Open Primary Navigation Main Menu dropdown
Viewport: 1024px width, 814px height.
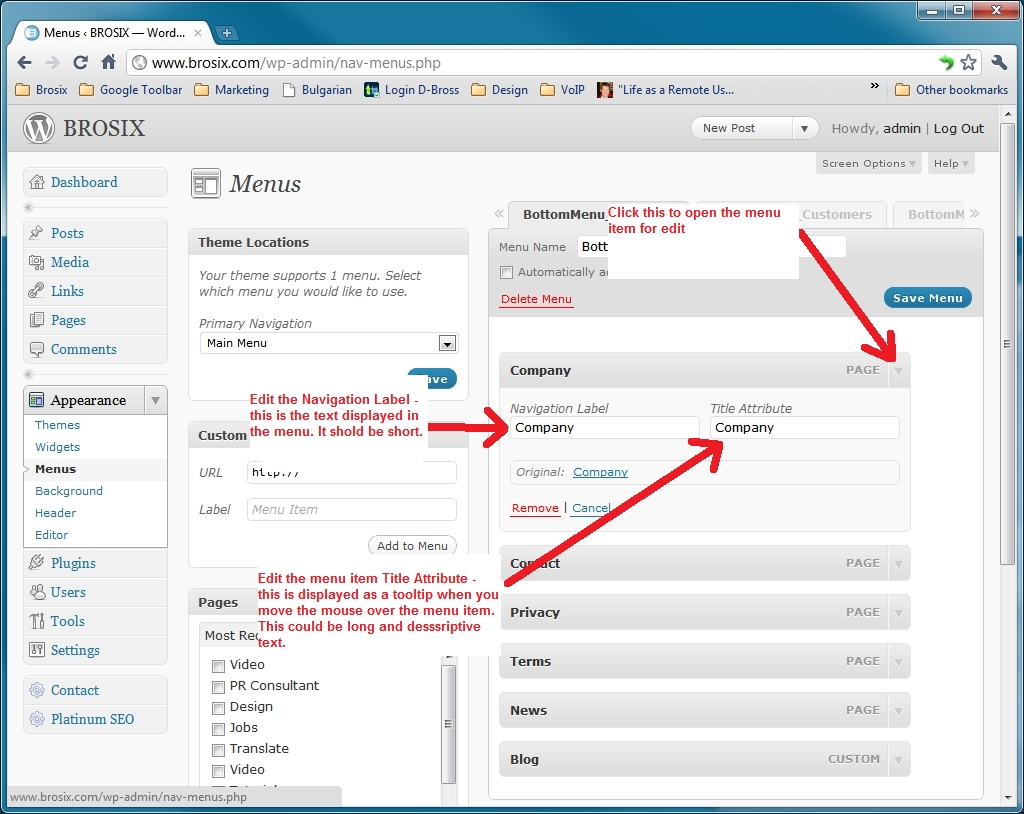[329, 343]
